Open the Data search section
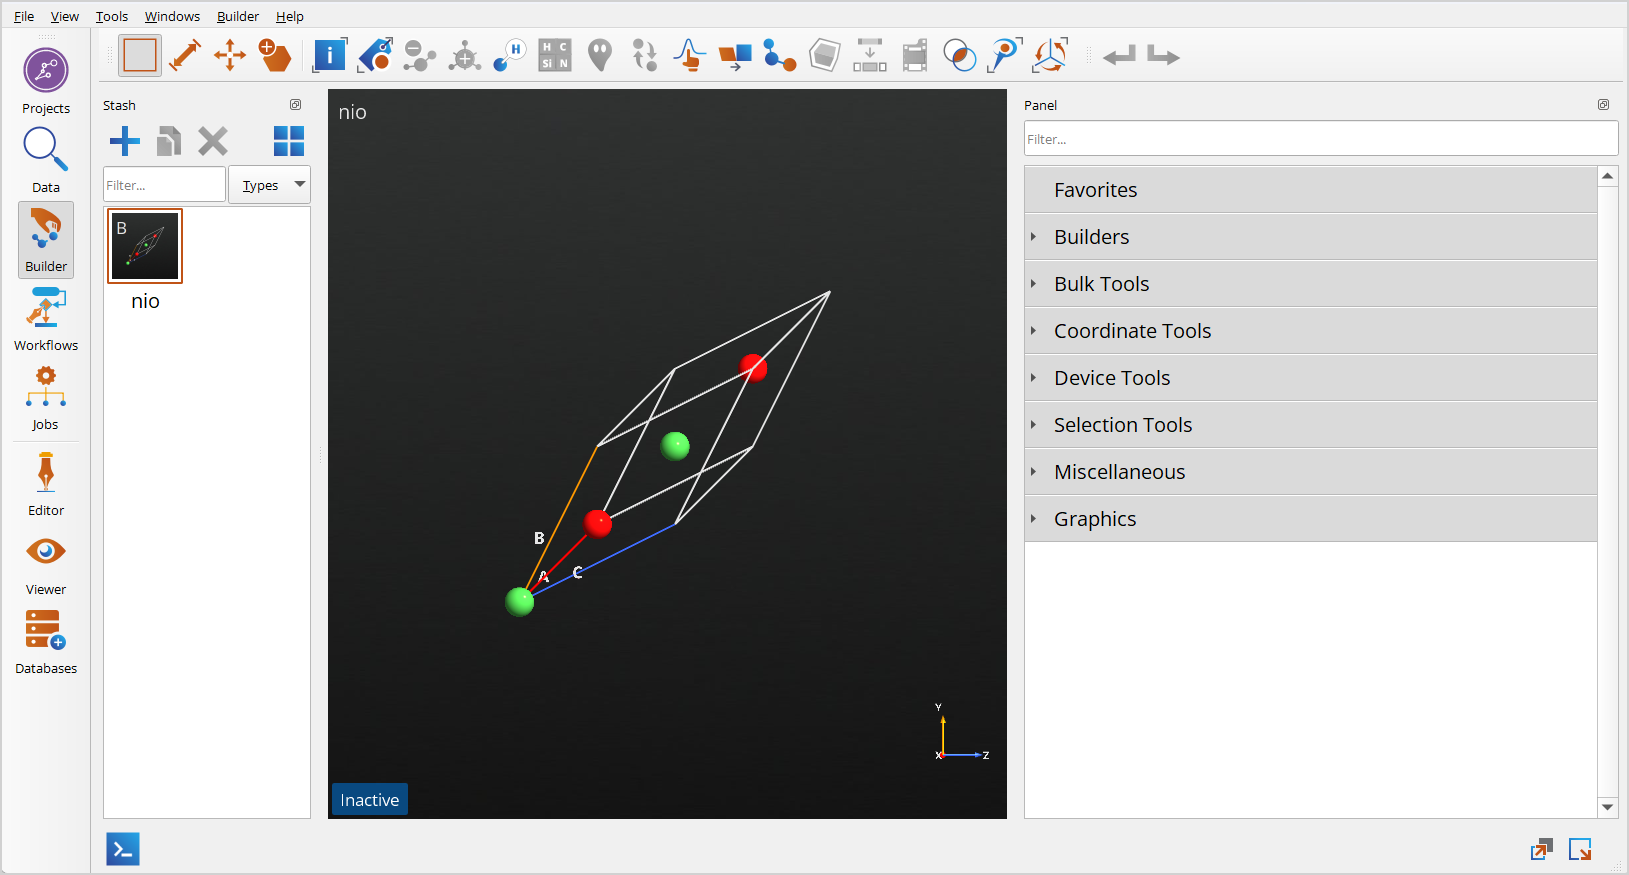Image resolution: width=1629 pixels, height=875 pixels. tap(46, 160)
